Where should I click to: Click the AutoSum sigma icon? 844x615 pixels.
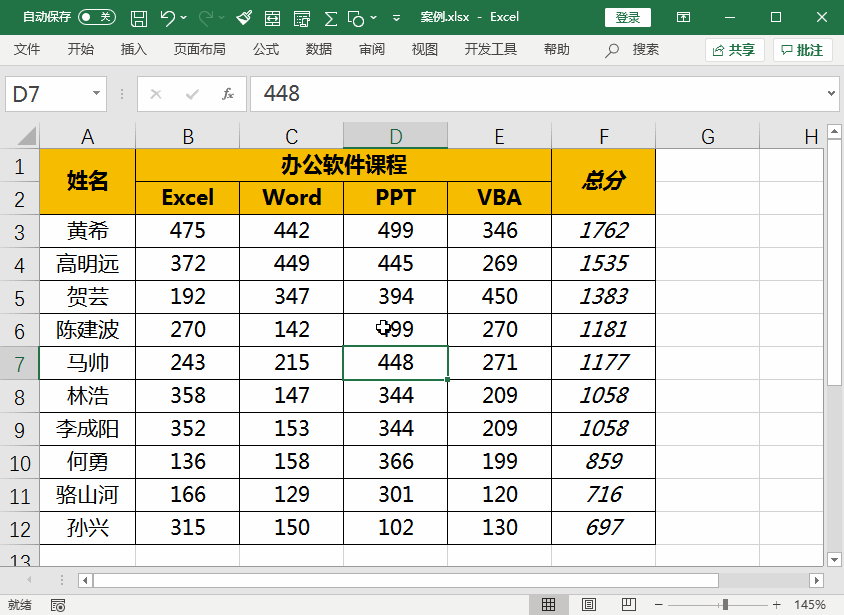pyautogui.click(x=330, y=19)
